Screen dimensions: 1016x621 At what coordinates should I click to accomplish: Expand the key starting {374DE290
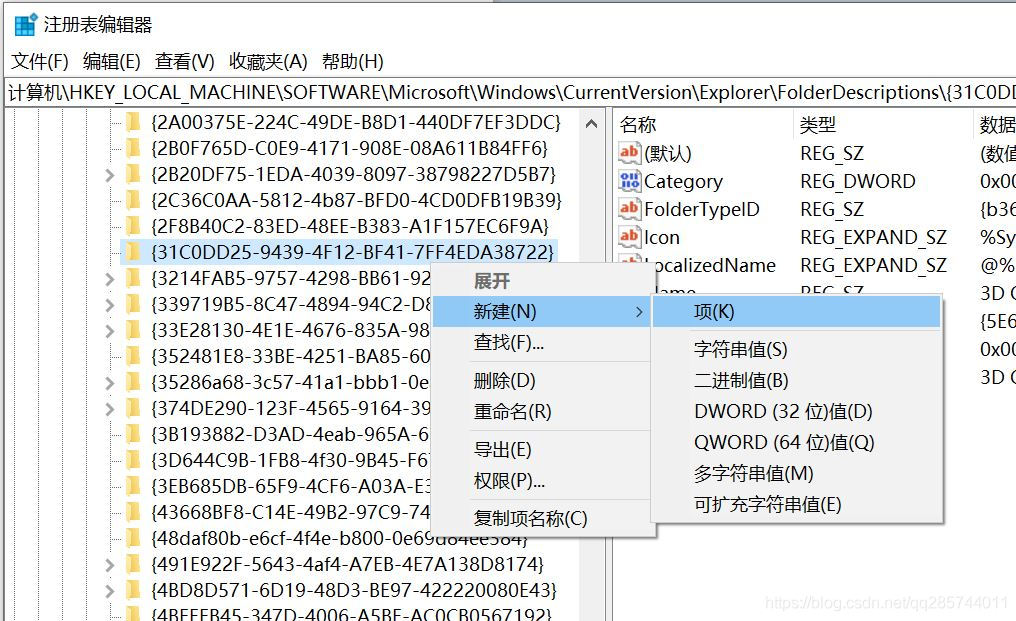pos(110,409)
